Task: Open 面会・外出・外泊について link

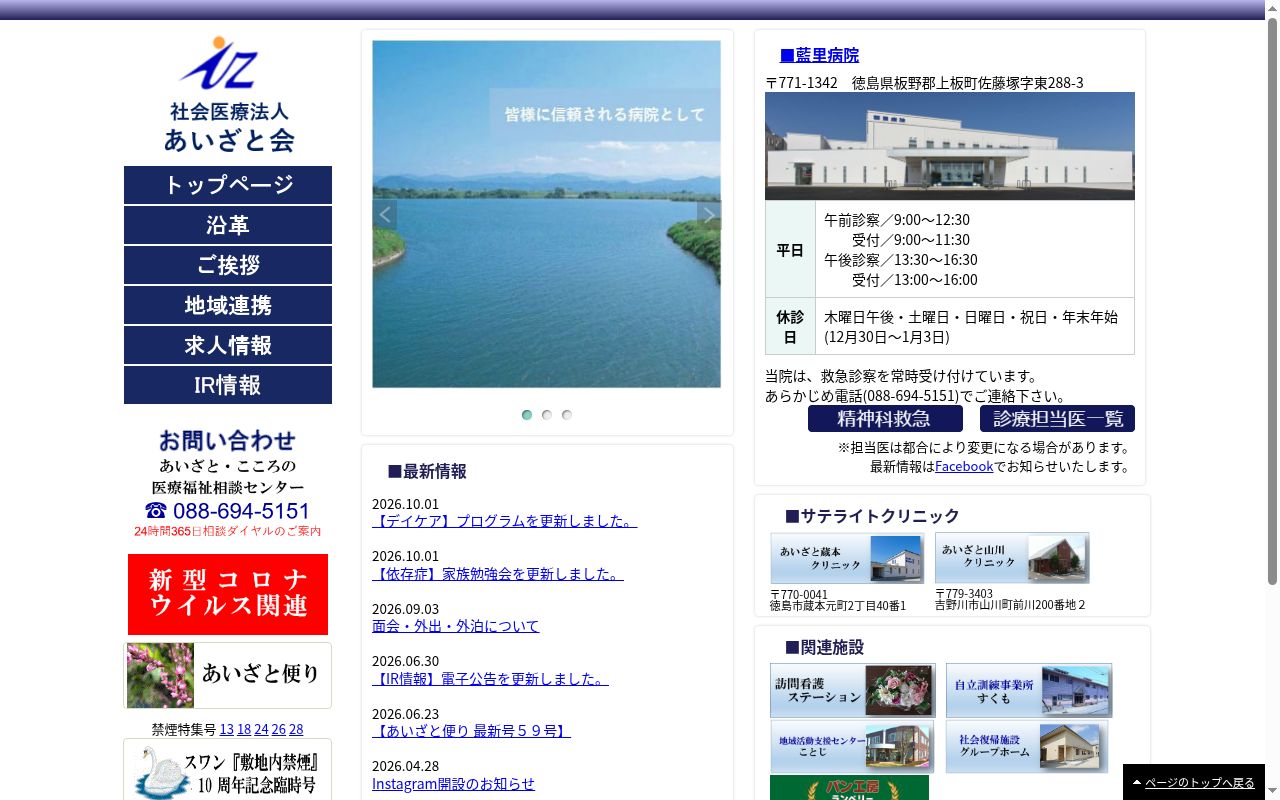Action: click(455, 626)
